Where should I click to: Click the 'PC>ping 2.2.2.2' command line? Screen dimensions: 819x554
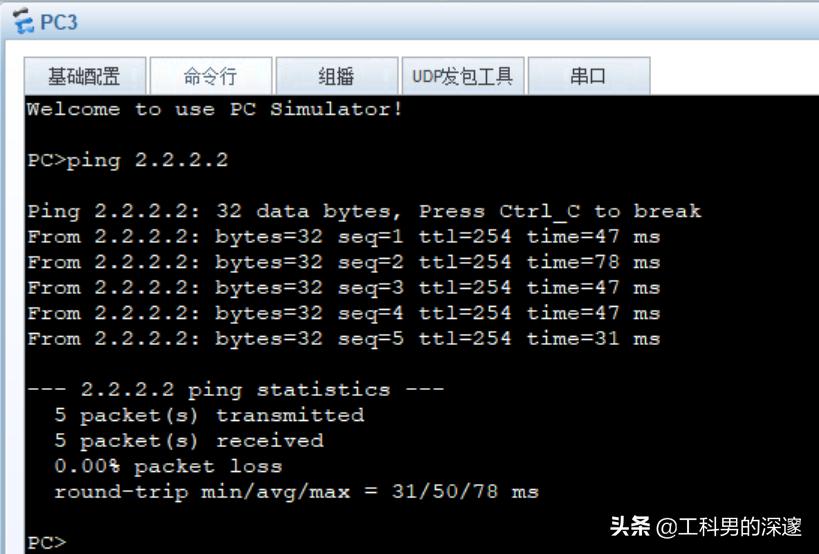(127, 160)
